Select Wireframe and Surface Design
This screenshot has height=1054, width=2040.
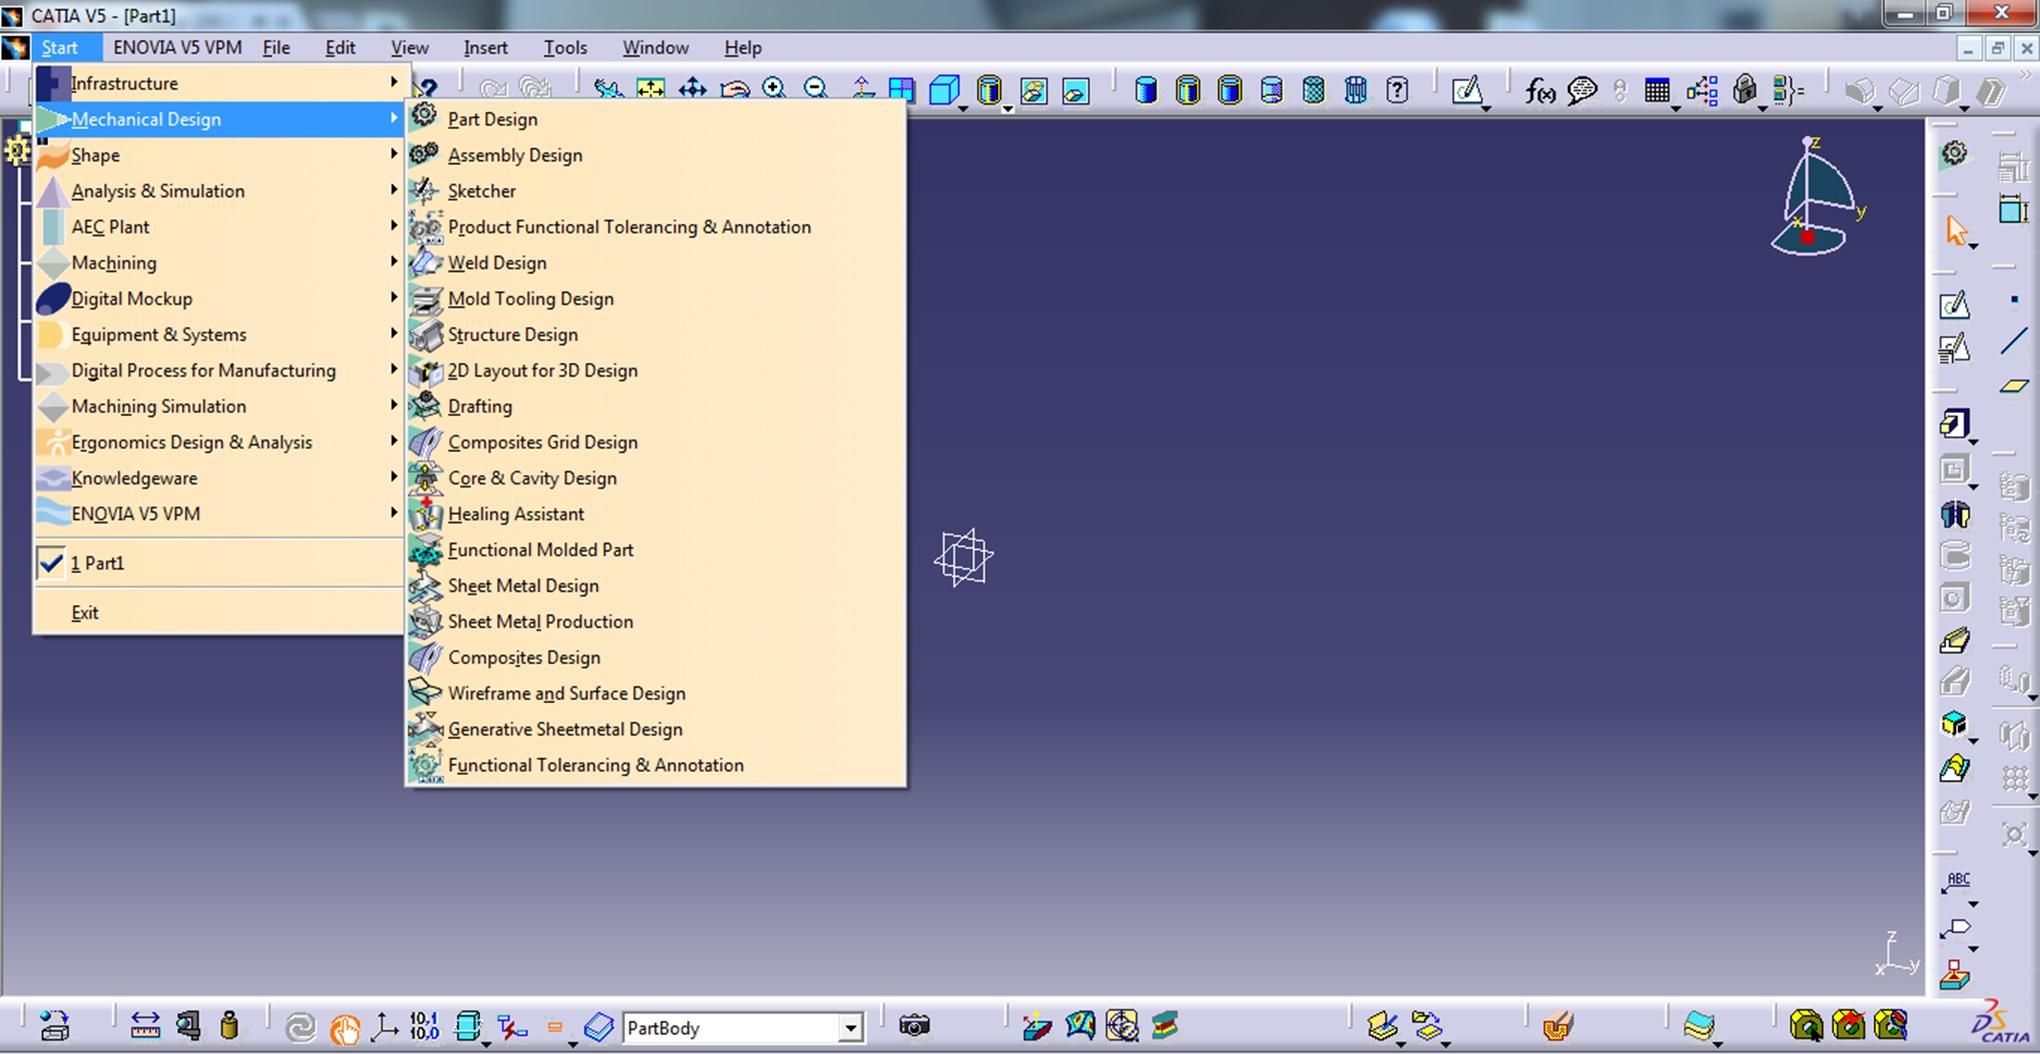656,693
